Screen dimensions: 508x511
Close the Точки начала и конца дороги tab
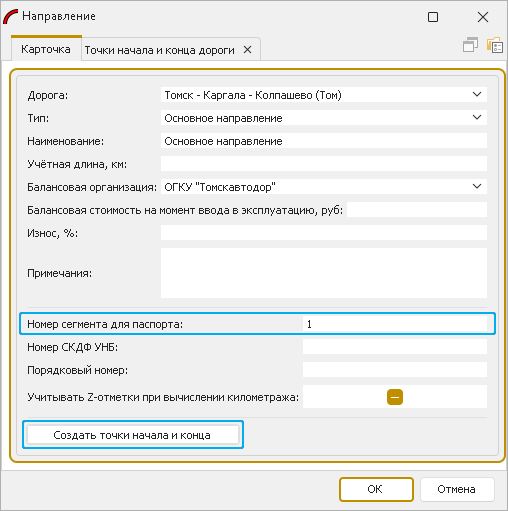(x=247, y=50)
